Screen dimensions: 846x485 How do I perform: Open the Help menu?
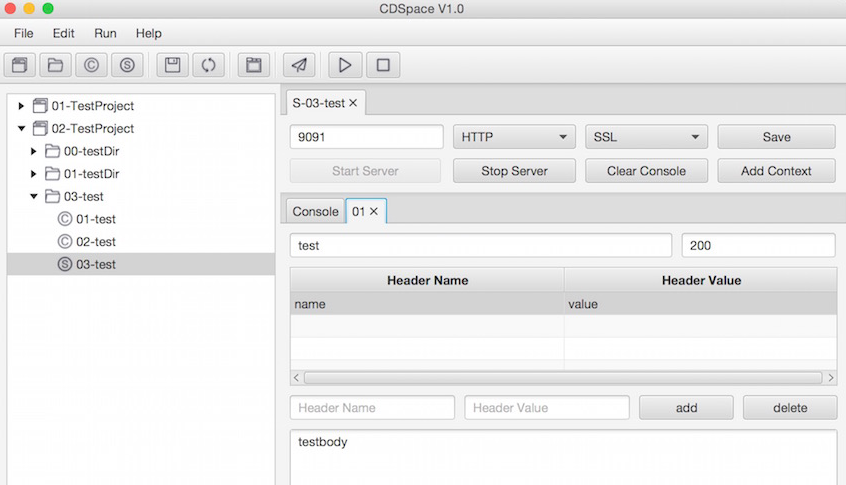pyautogui.click(x=148, y=33)
